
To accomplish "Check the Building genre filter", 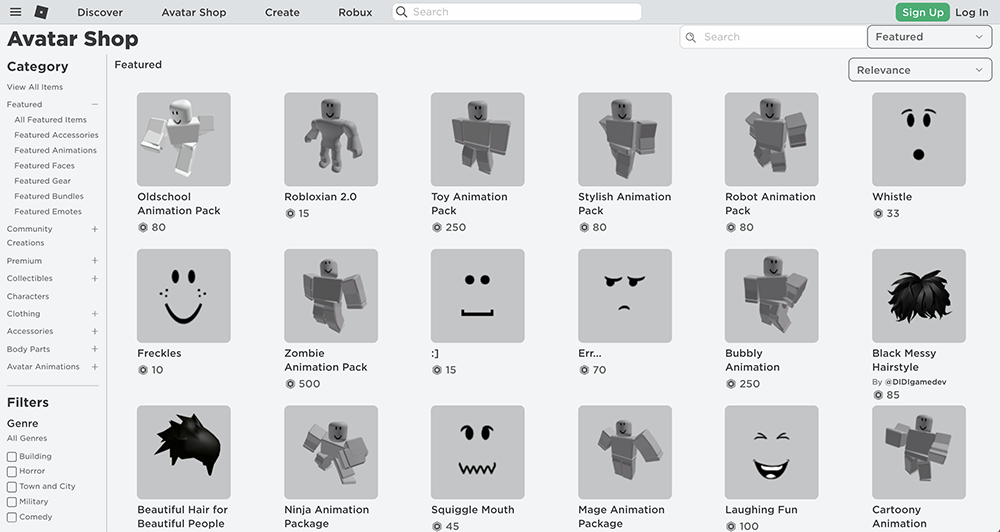I will (11, 457).
